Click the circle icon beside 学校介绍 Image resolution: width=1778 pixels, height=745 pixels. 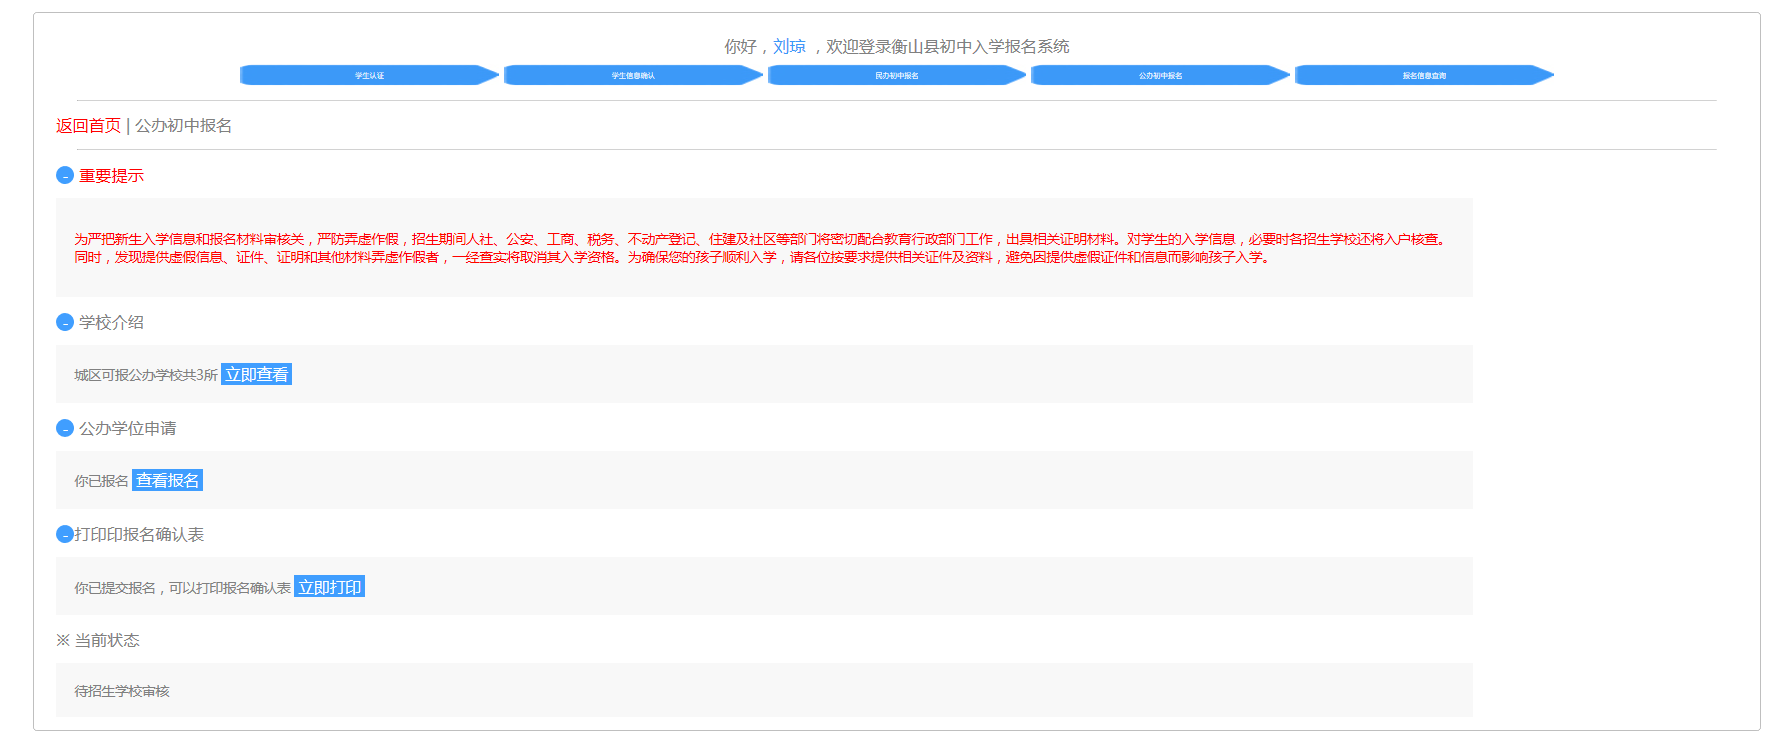pos(65,323)
